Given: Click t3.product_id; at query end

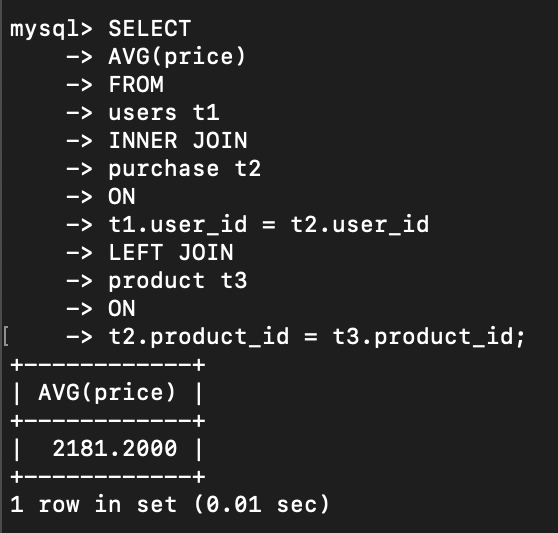Looking at the screenshot, I should point(429,337).
